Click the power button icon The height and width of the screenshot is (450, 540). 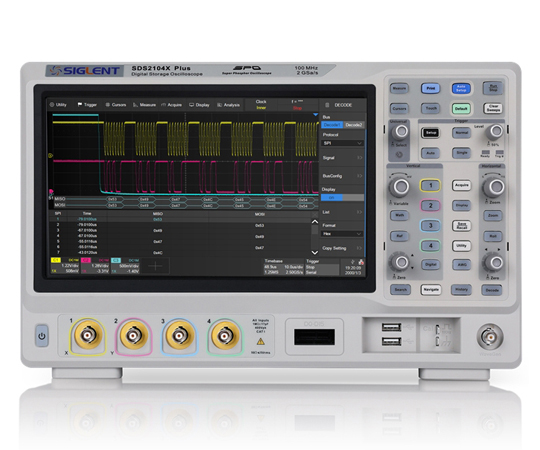(42, 336)
